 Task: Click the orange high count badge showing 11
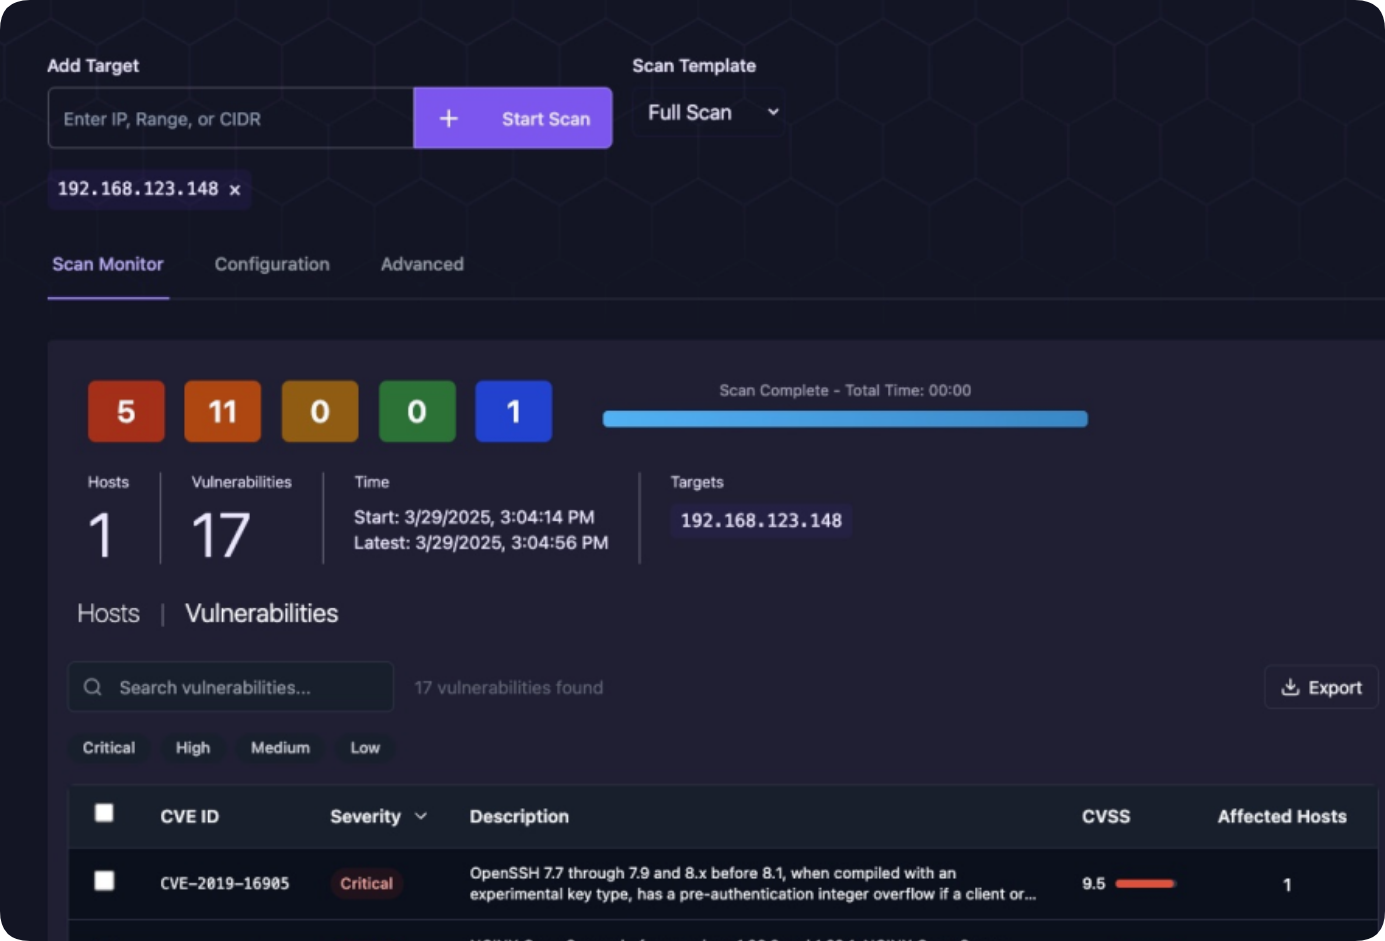point(223,411)
